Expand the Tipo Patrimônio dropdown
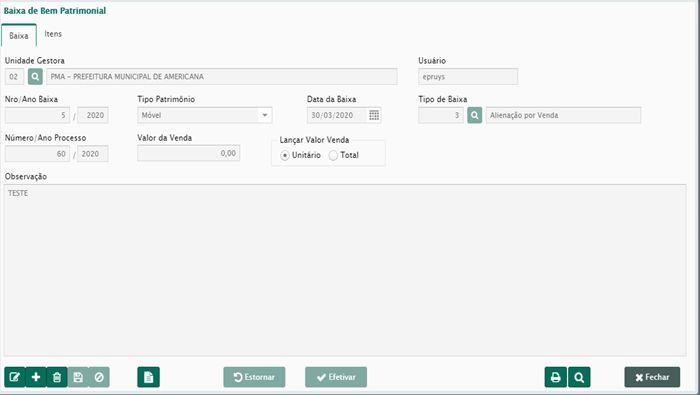Viewport: 700px width, 395px height. [265, 115]
